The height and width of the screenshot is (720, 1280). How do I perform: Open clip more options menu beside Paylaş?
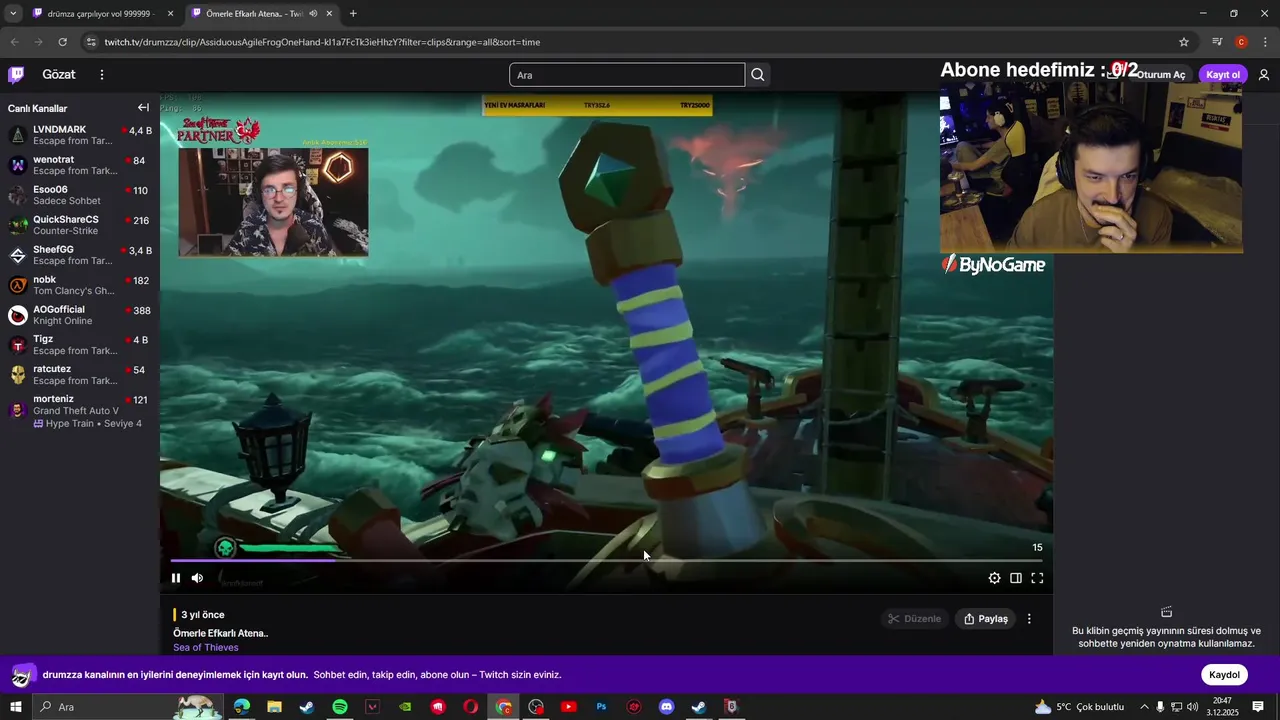[1029, 619]
